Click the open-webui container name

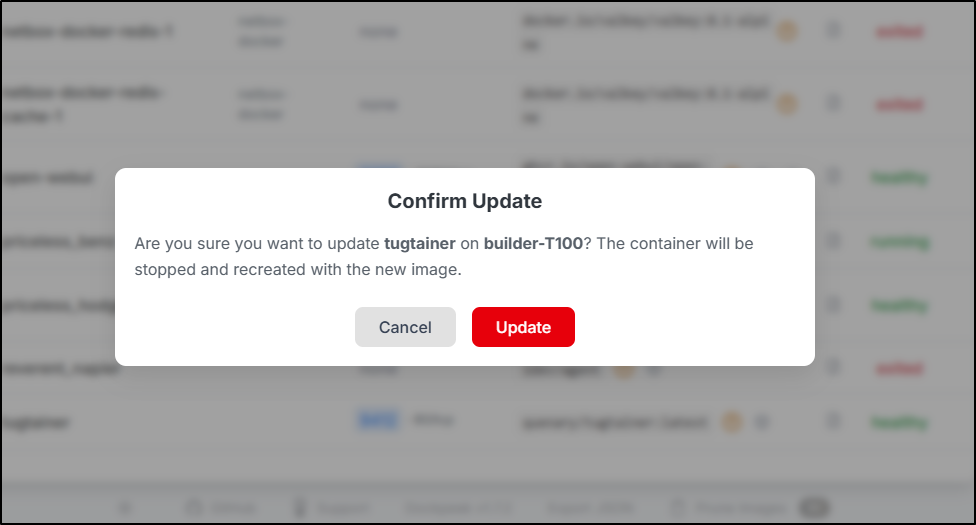click(48, 178)
